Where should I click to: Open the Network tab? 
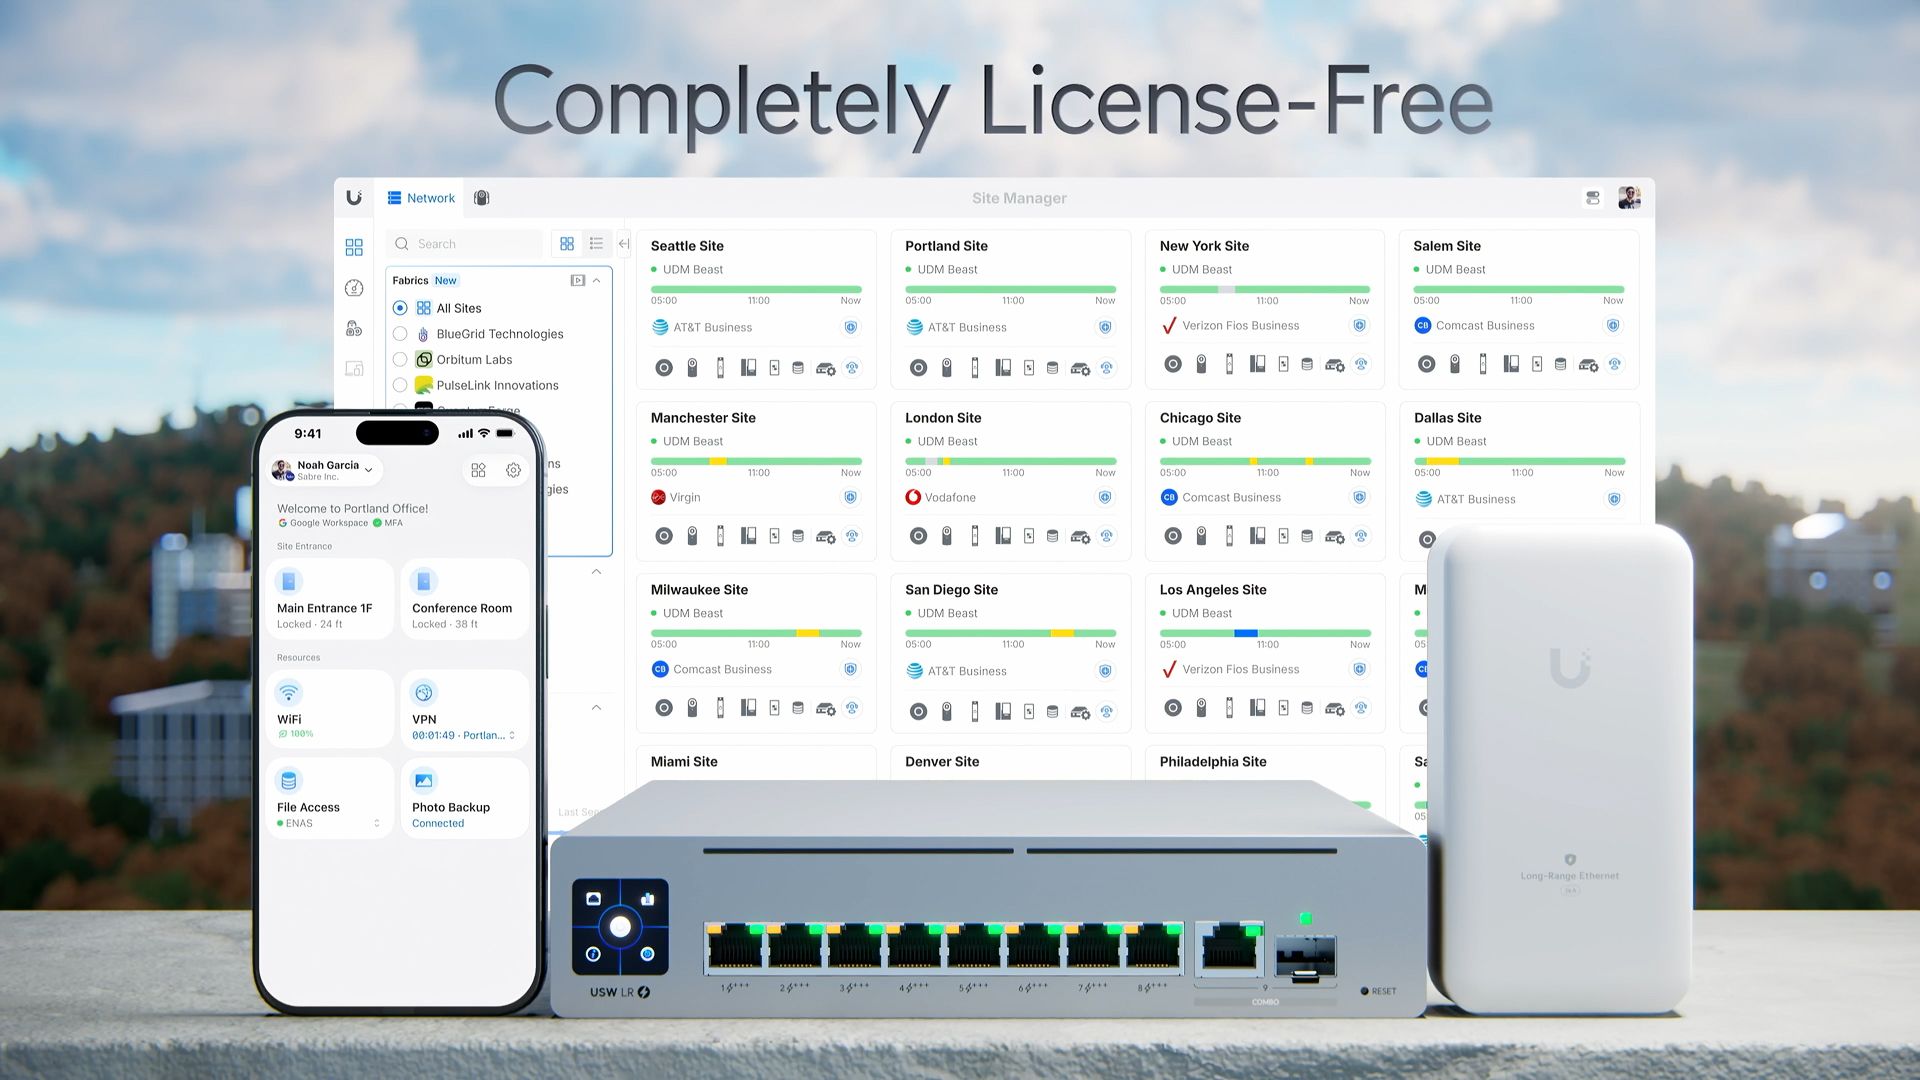pyautogui.click(x=421, y=198)
